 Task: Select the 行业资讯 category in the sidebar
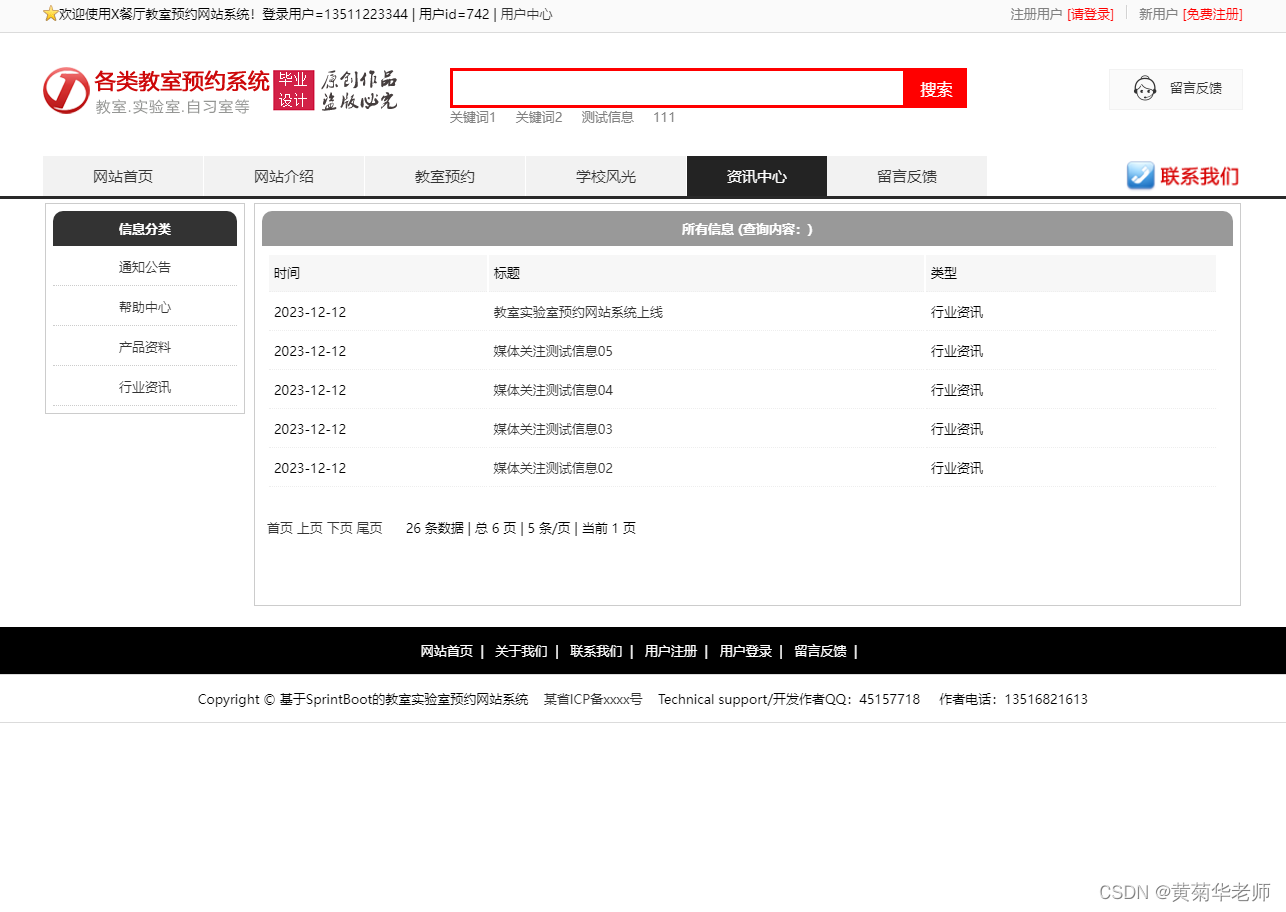click(x=145, y=387)
